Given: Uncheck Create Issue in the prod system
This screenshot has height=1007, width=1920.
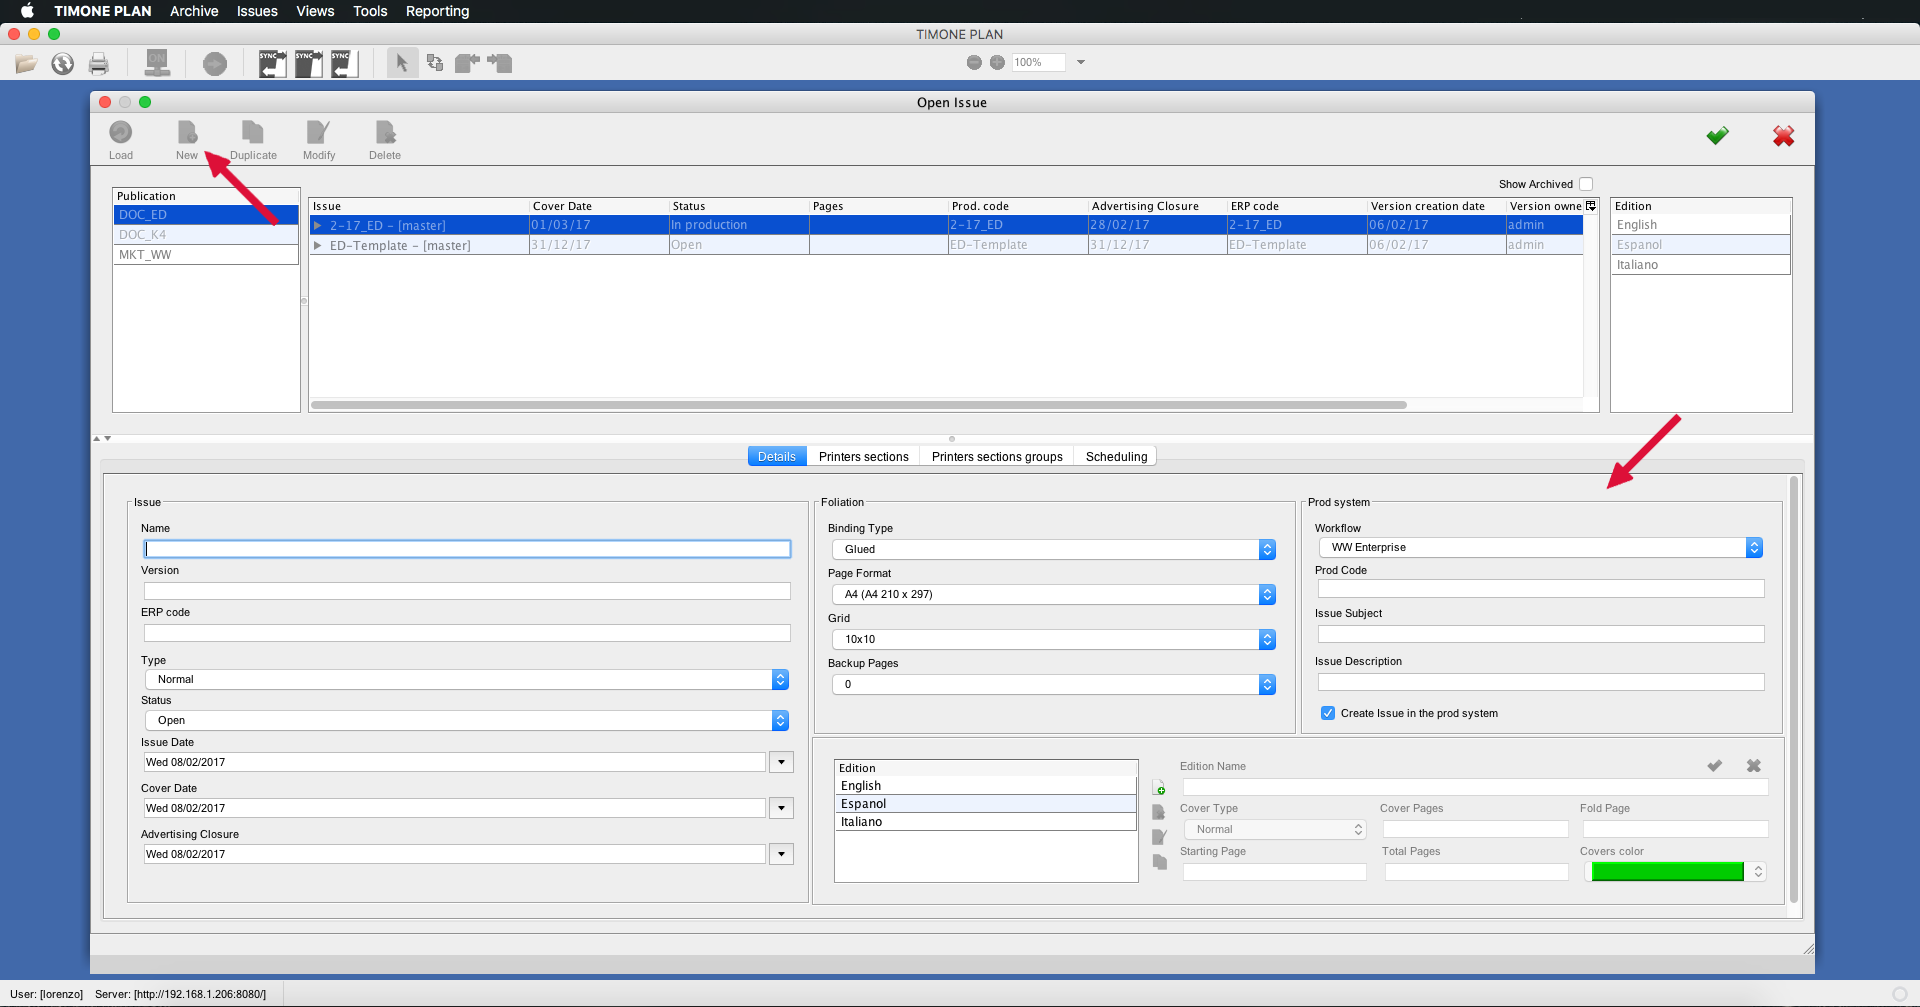Looking at the screenshot, I should pos(1328,713).
